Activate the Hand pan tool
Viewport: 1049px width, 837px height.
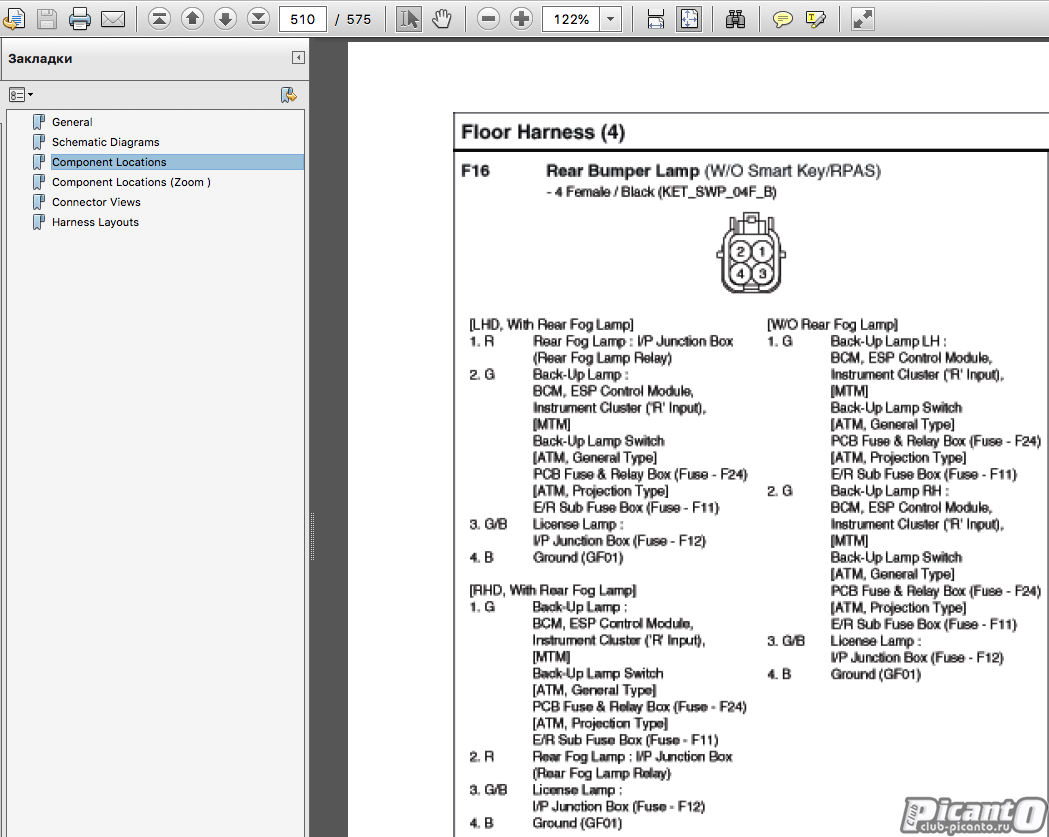coord(442,19)
